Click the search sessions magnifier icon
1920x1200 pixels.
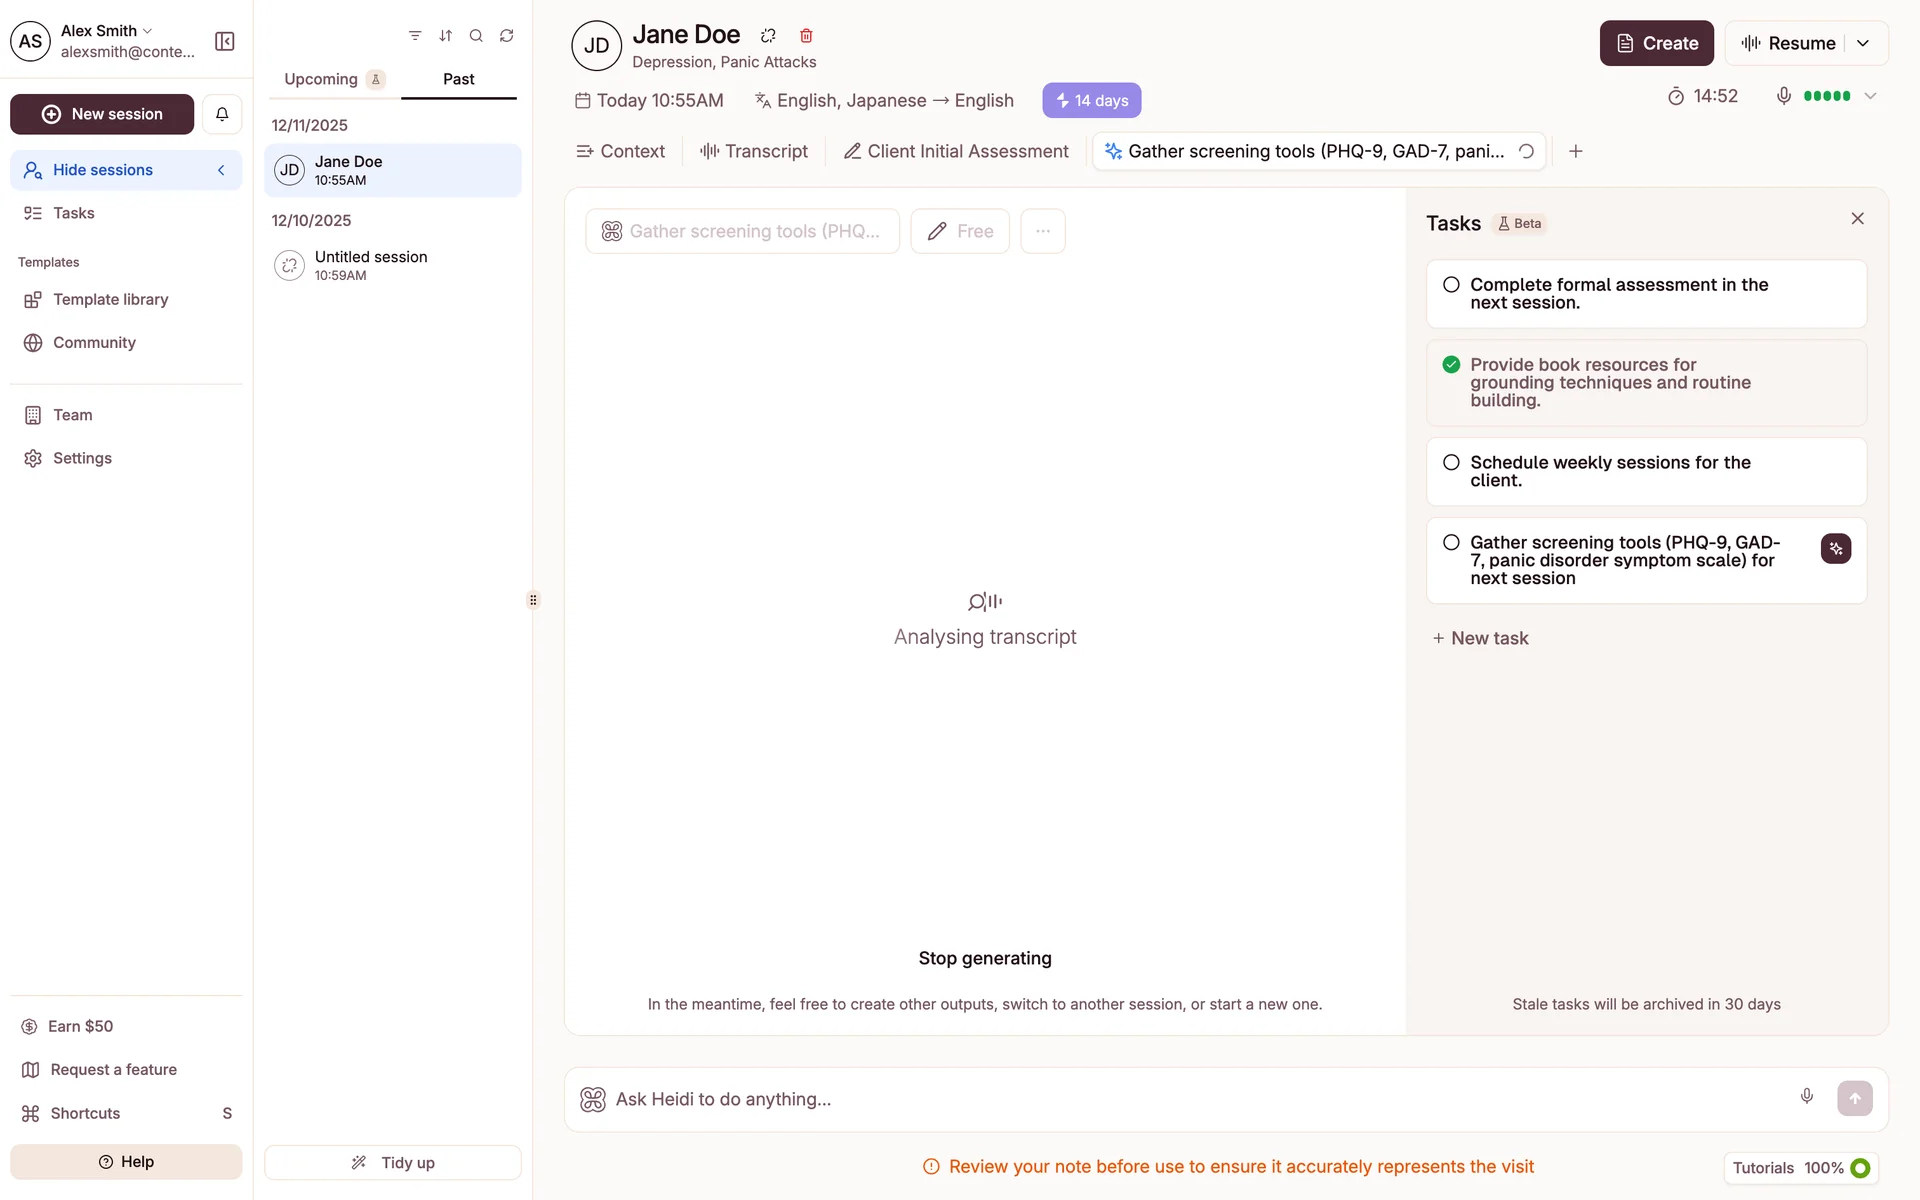(476, 36)
